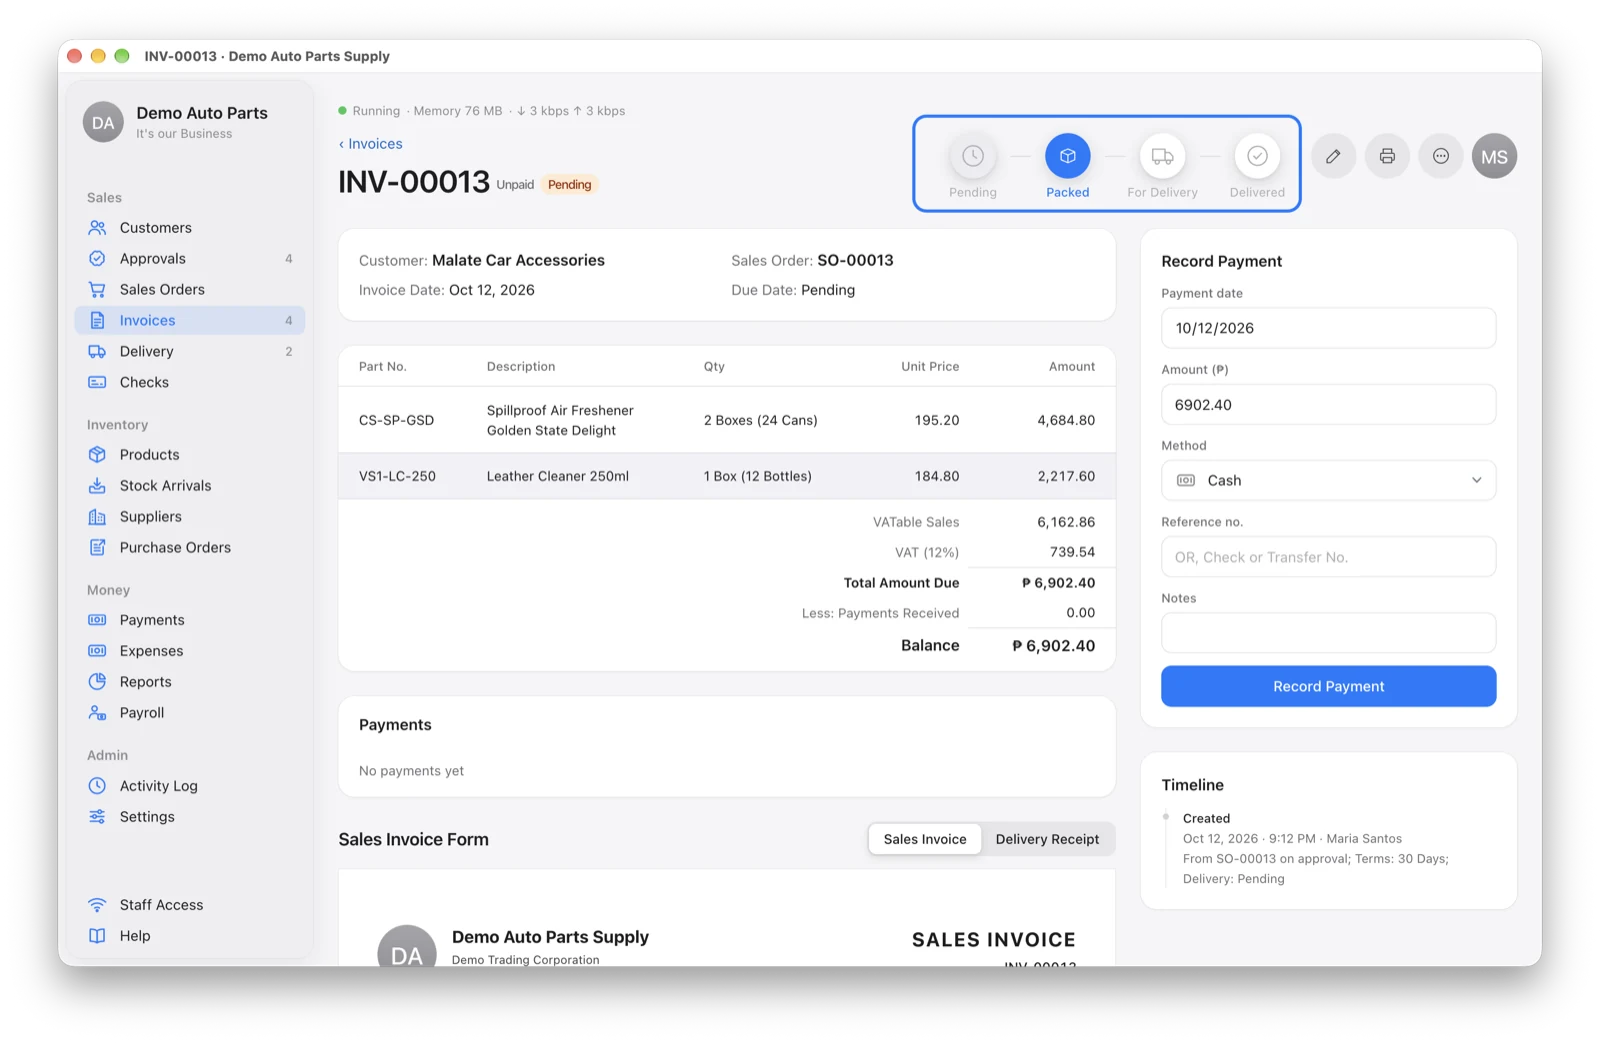The width and height of the screenshot is (1600, 1043).
Task: Focus the Reference no. input field
Action: (1328, 557)
